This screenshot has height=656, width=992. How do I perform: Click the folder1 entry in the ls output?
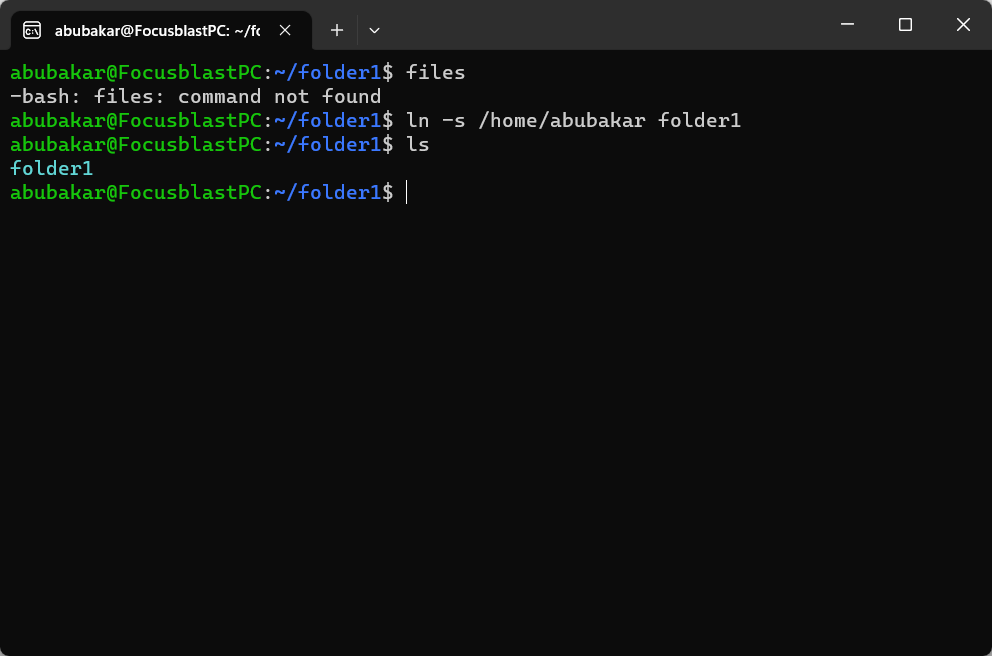click(50, 168)
